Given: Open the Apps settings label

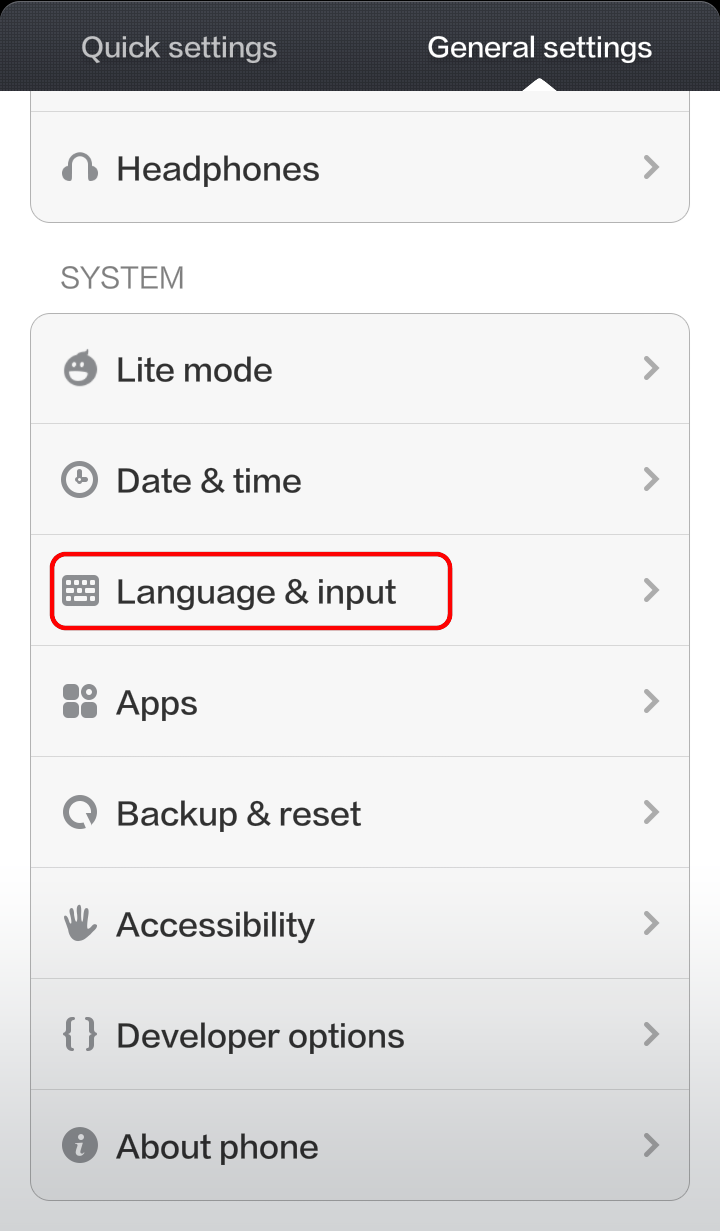Looking at the screenshot, I should coord(157,703).
